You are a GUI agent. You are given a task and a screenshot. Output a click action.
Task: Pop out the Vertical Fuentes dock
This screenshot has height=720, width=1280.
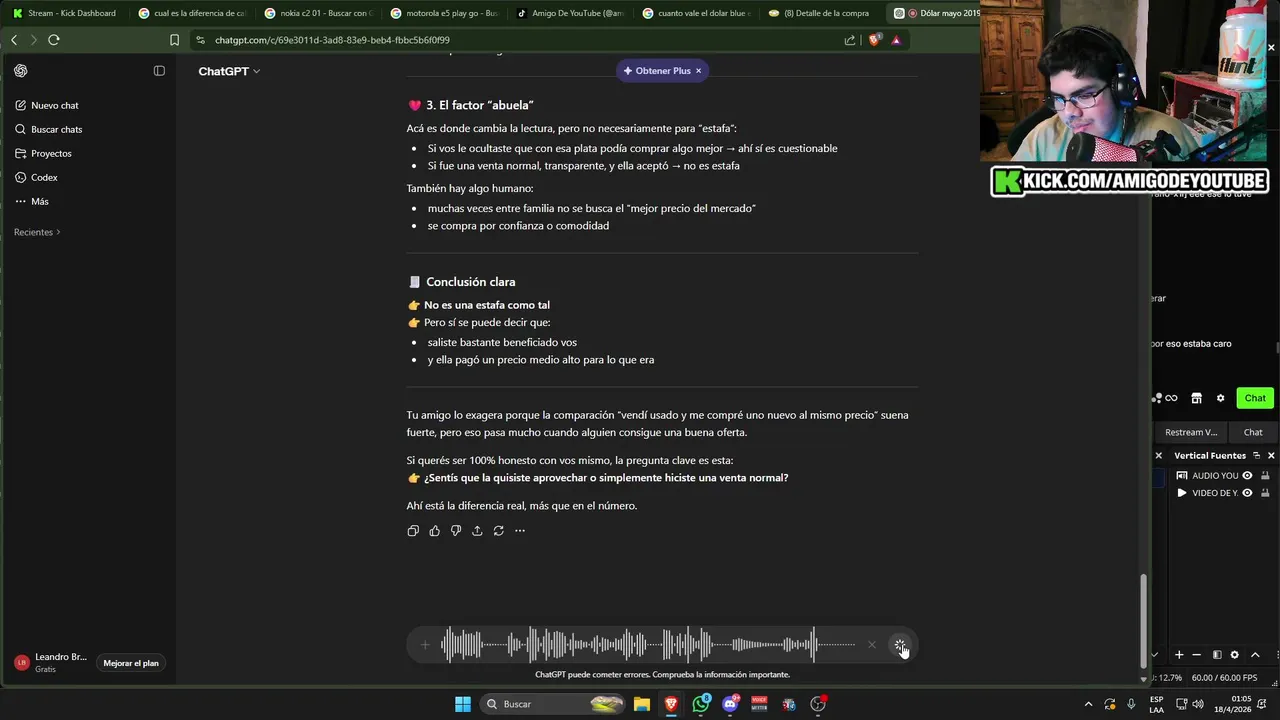[1256, 455]
